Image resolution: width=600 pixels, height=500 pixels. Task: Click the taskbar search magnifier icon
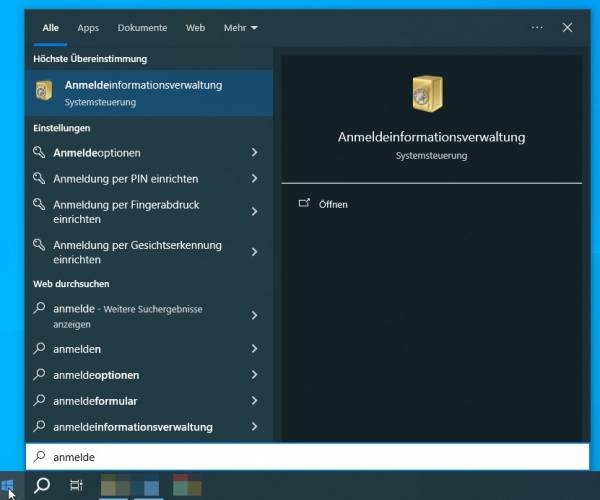coord(42,486)
